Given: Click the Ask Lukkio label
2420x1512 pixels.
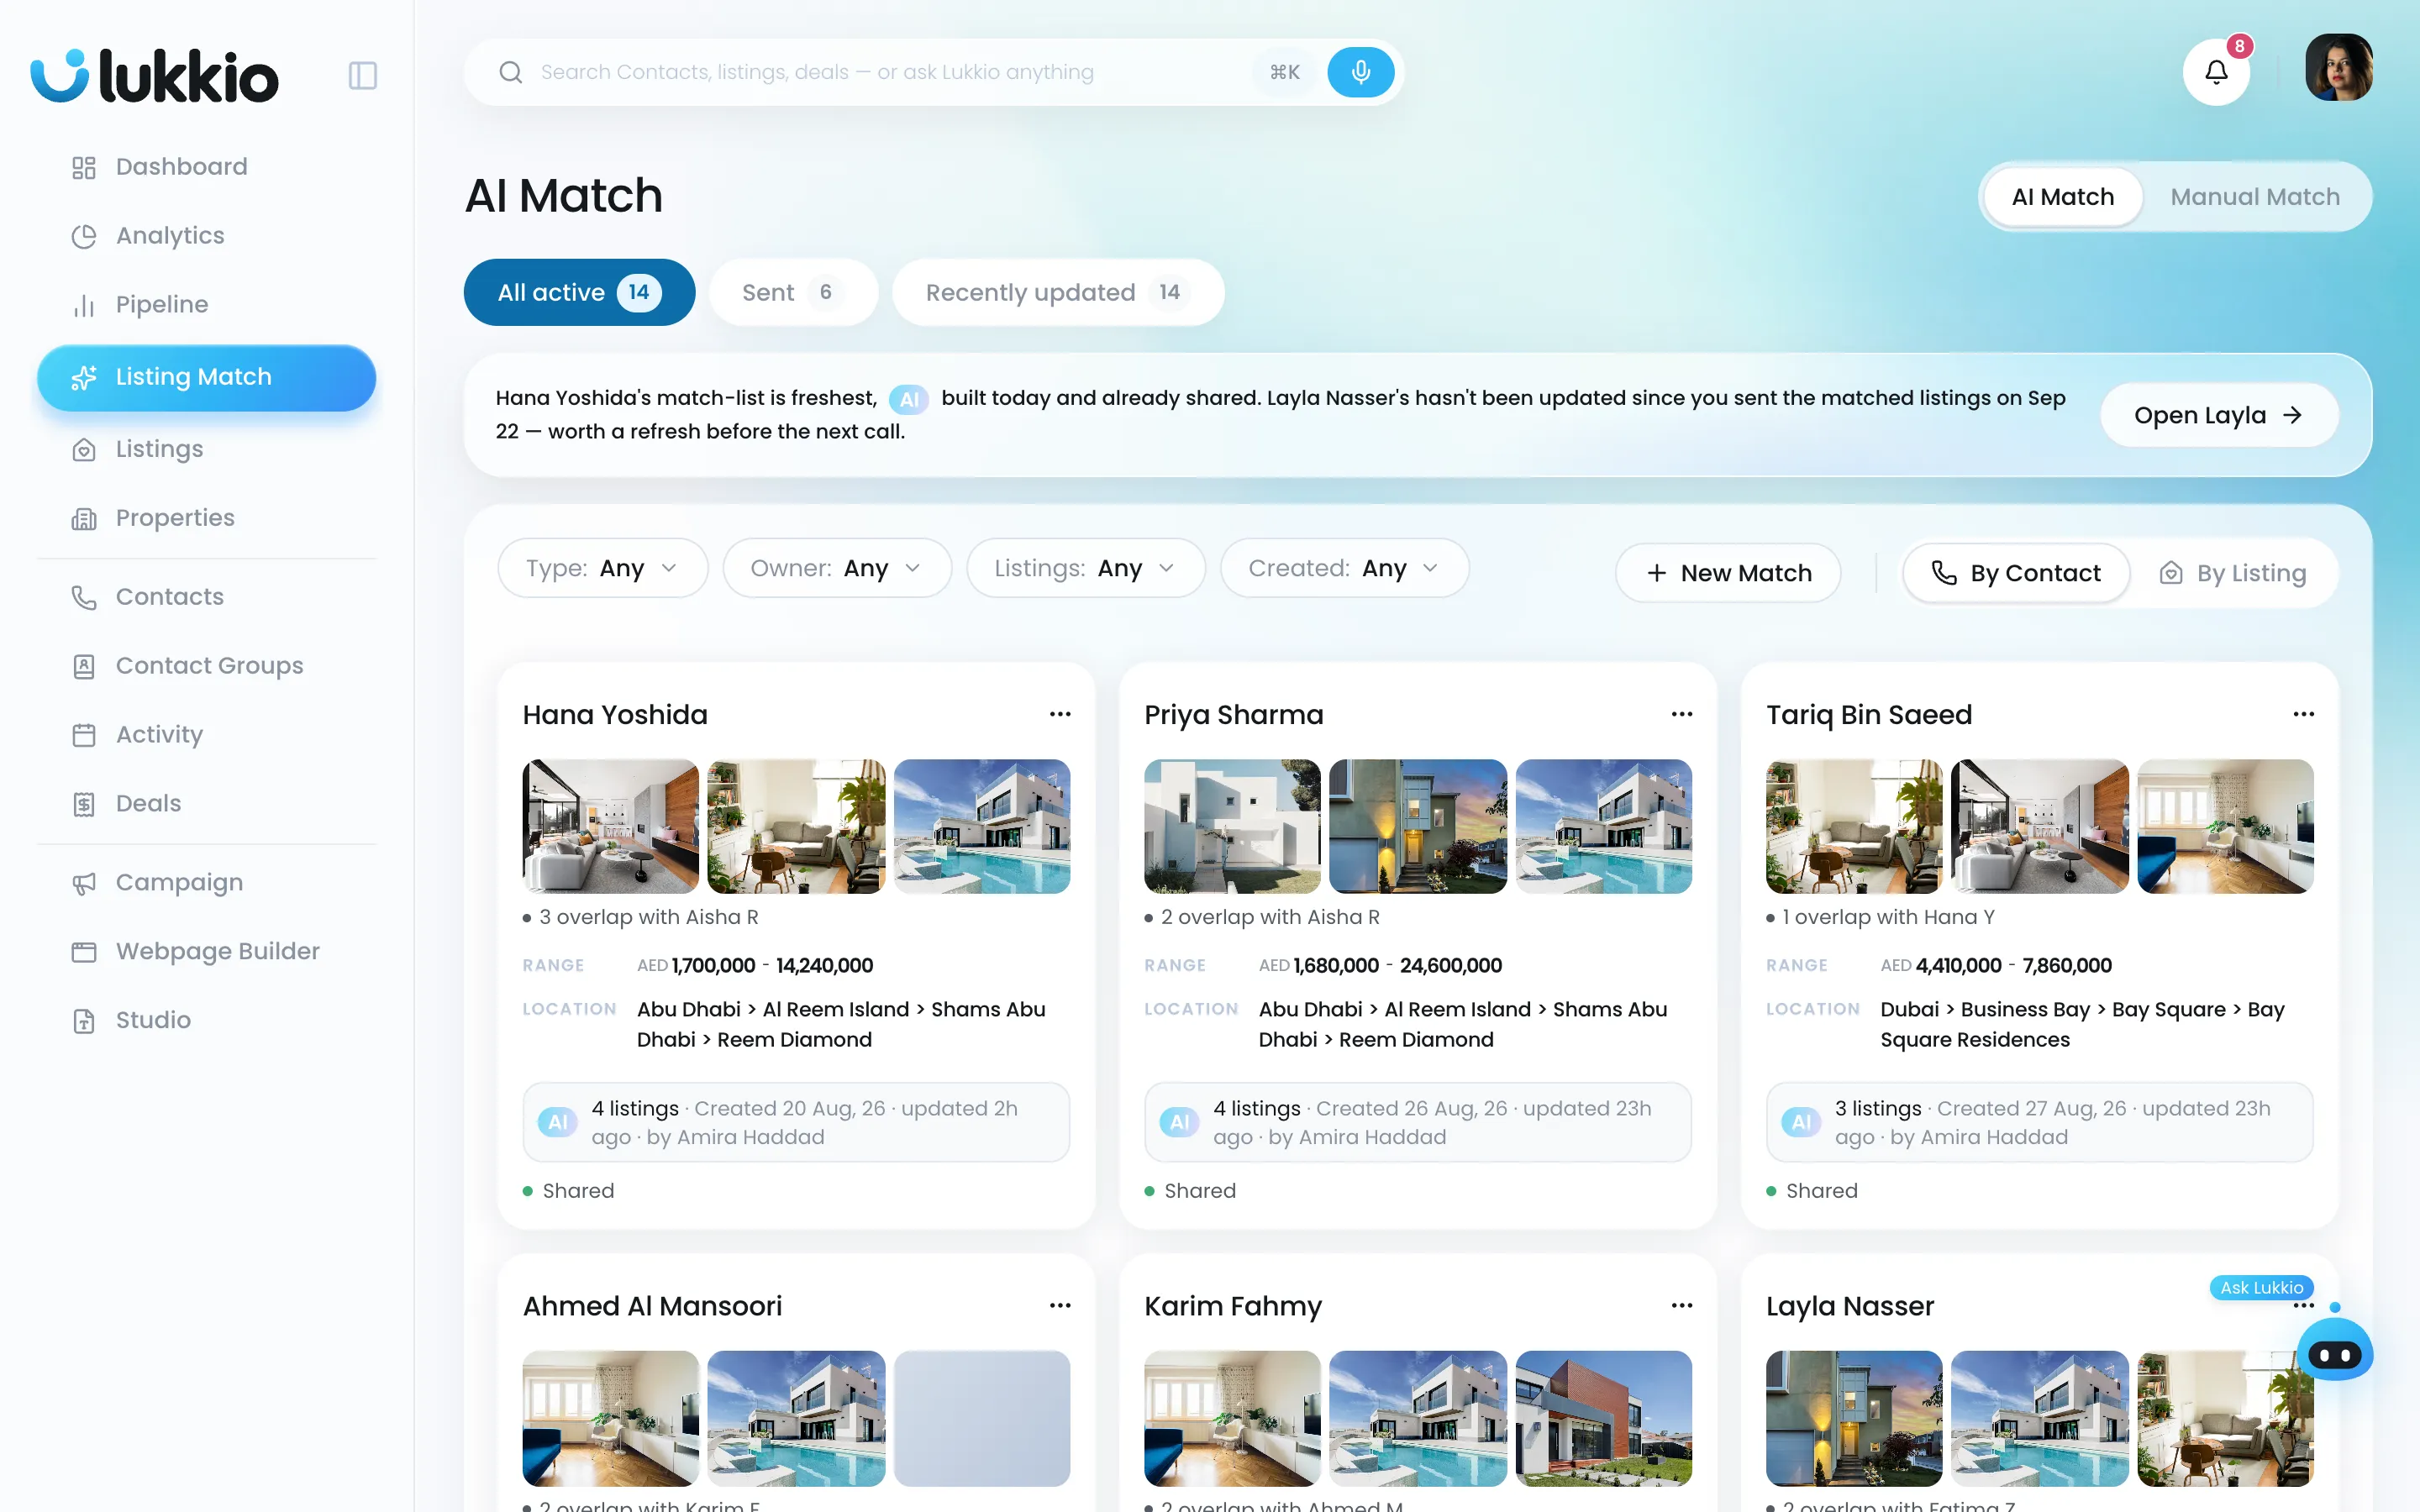Looking at the screenshot, I should coord(2261,1288).
